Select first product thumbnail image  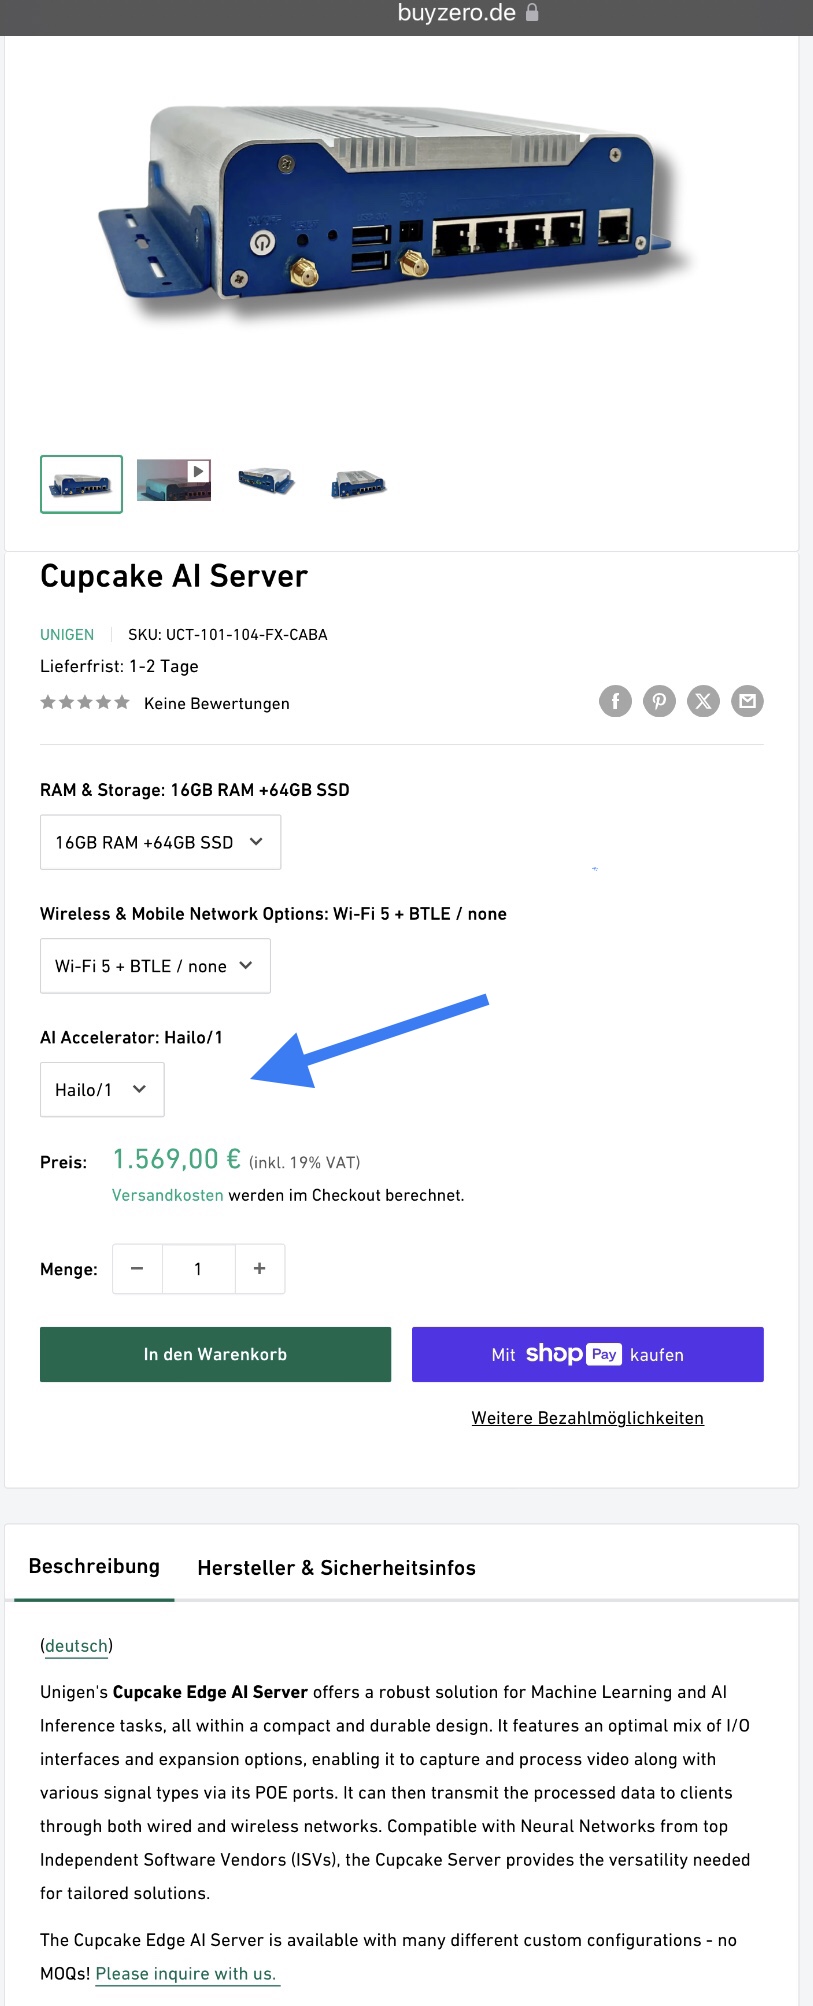(81, 484)
